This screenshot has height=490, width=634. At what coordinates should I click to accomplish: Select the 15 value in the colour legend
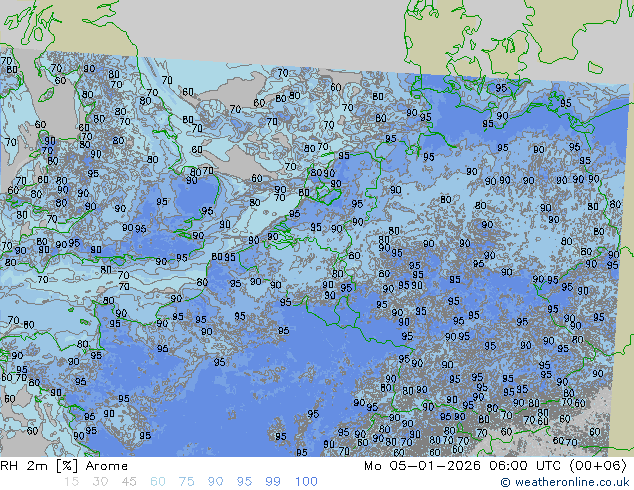71,482
